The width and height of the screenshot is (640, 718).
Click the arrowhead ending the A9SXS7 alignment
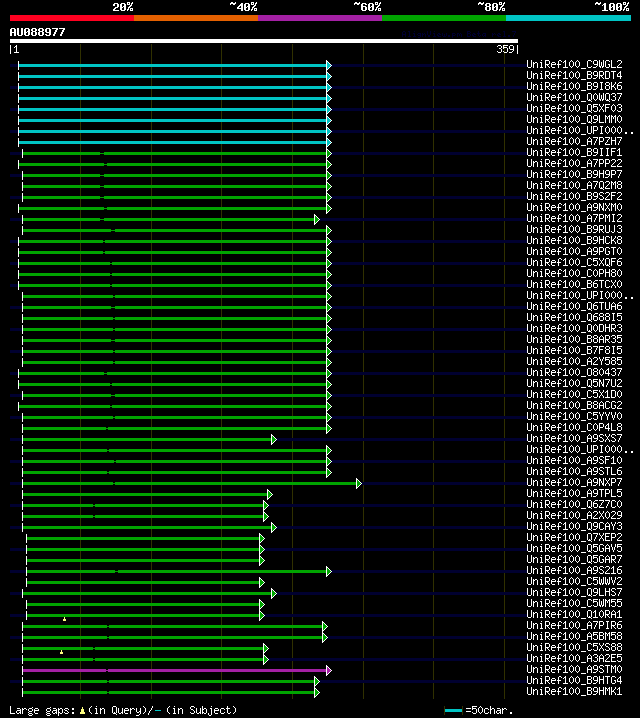point(274,440)
